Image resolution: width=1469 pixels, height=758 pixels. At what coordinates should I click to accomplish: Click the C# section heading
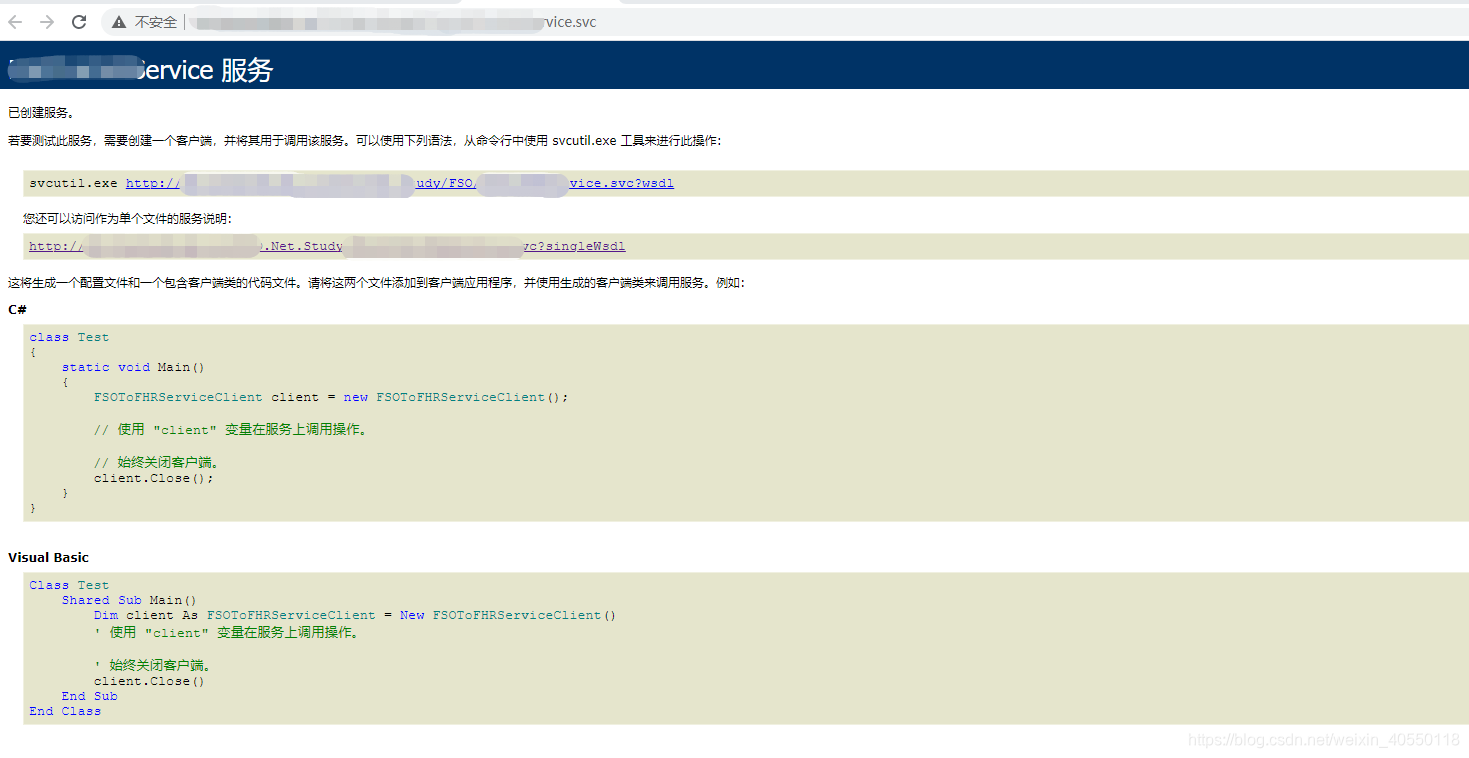(17, 310)
